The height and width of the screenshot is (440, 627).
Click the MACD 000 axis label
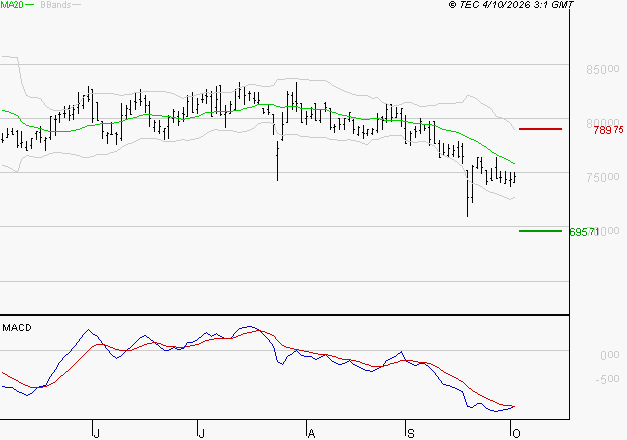tap(609, 355)
